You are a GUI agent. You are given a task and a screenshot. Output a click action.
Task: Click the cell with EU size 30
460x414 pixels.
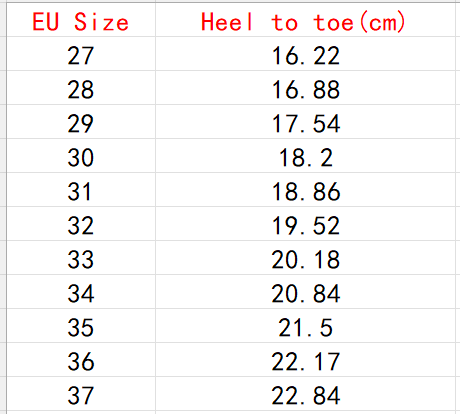click(x=81, y=156)
